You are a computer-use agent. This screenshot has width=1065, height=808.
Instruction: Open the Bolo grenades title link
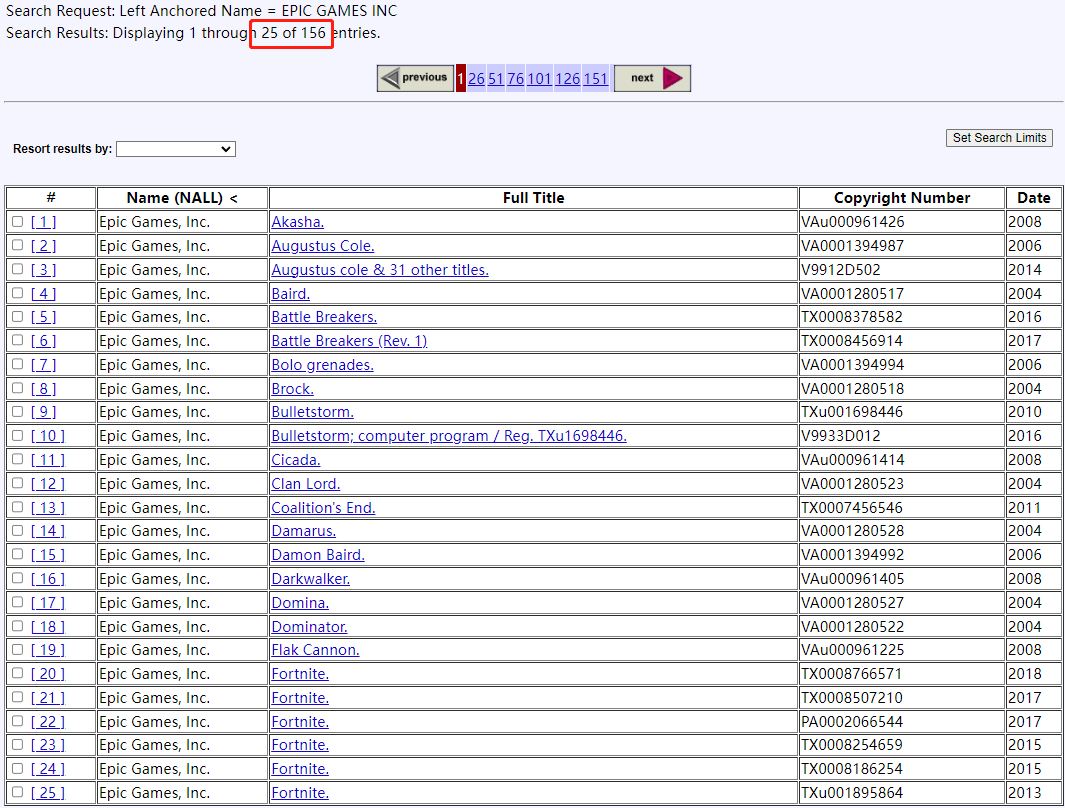[322, 365]
